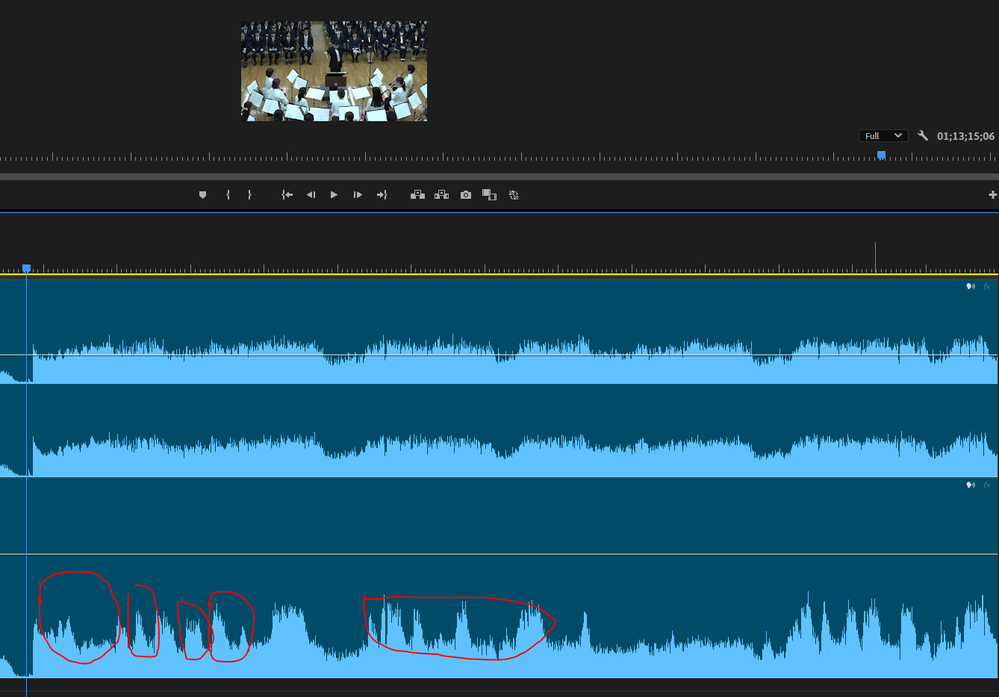Click the monitor ruler playhead marker
This screenshot has height=697, width=999.
[881, 155]
